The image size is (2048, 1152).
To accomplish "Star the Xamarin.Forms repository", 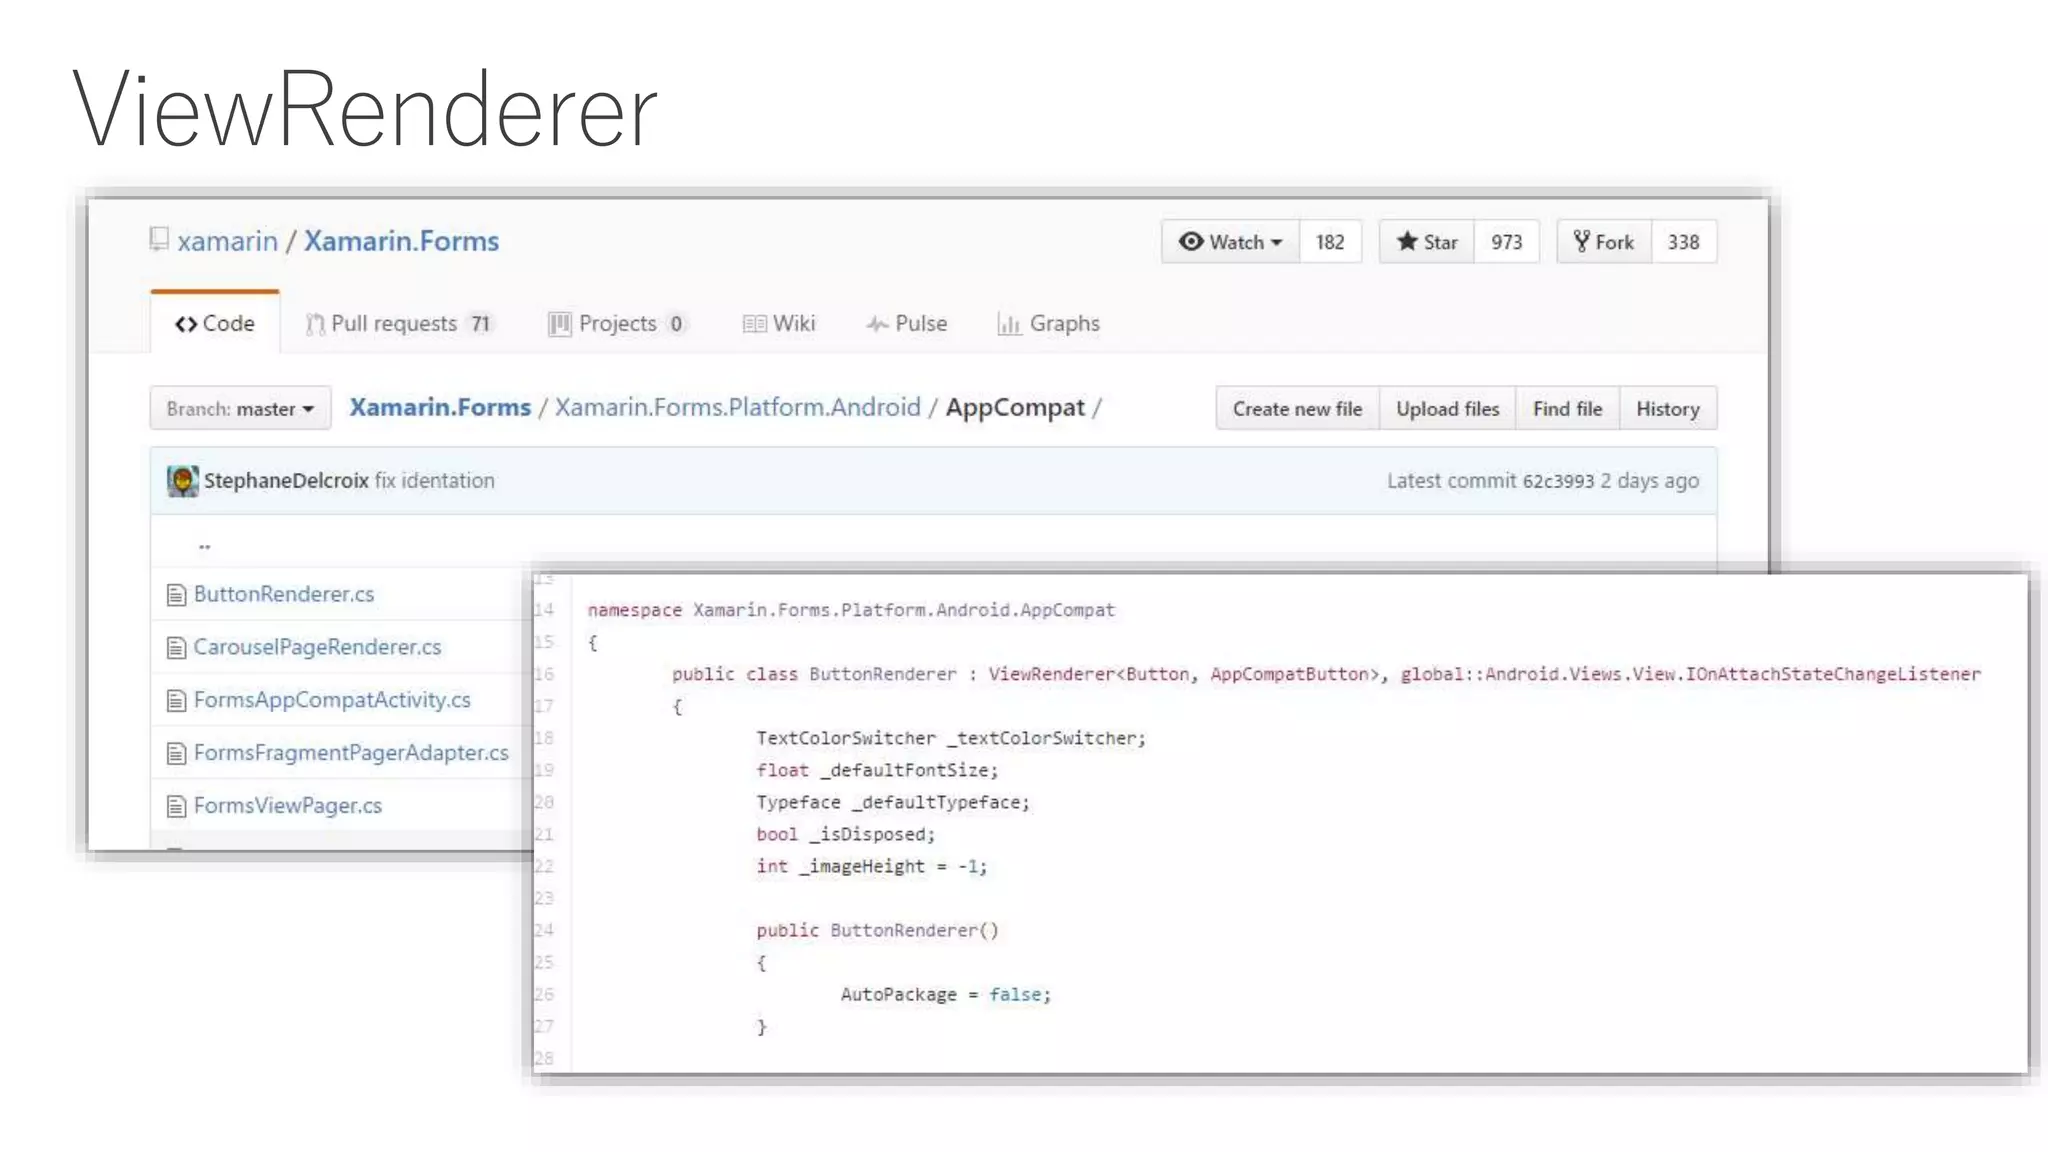I will click(x=1427, y=242).
